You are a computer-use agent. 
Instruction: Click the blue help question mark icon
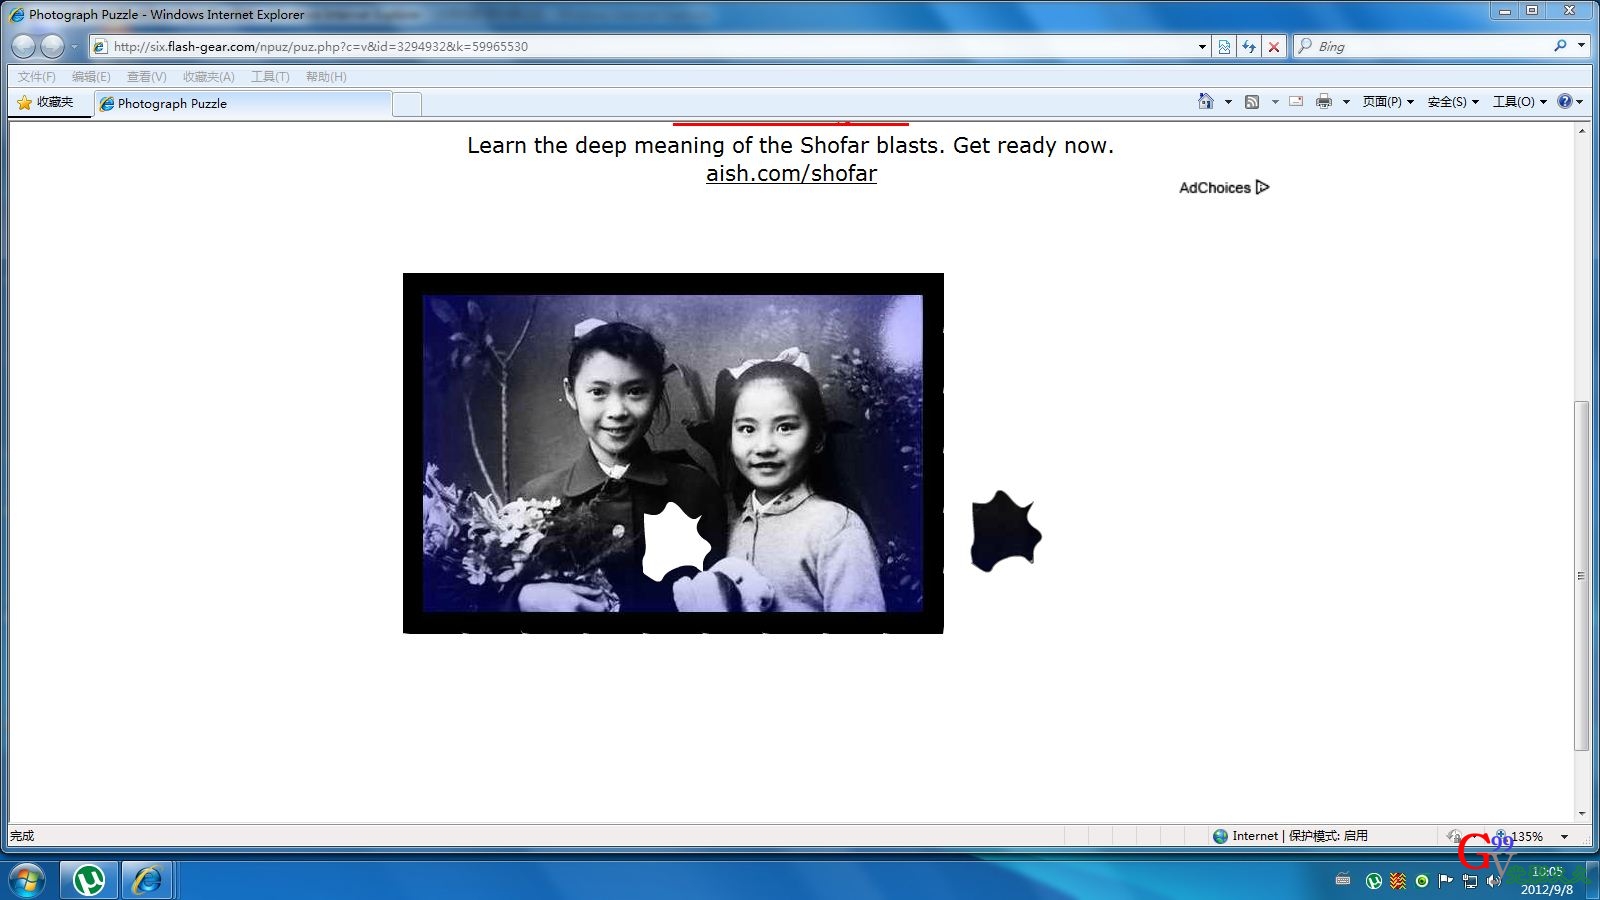[x=1565, y=101]
